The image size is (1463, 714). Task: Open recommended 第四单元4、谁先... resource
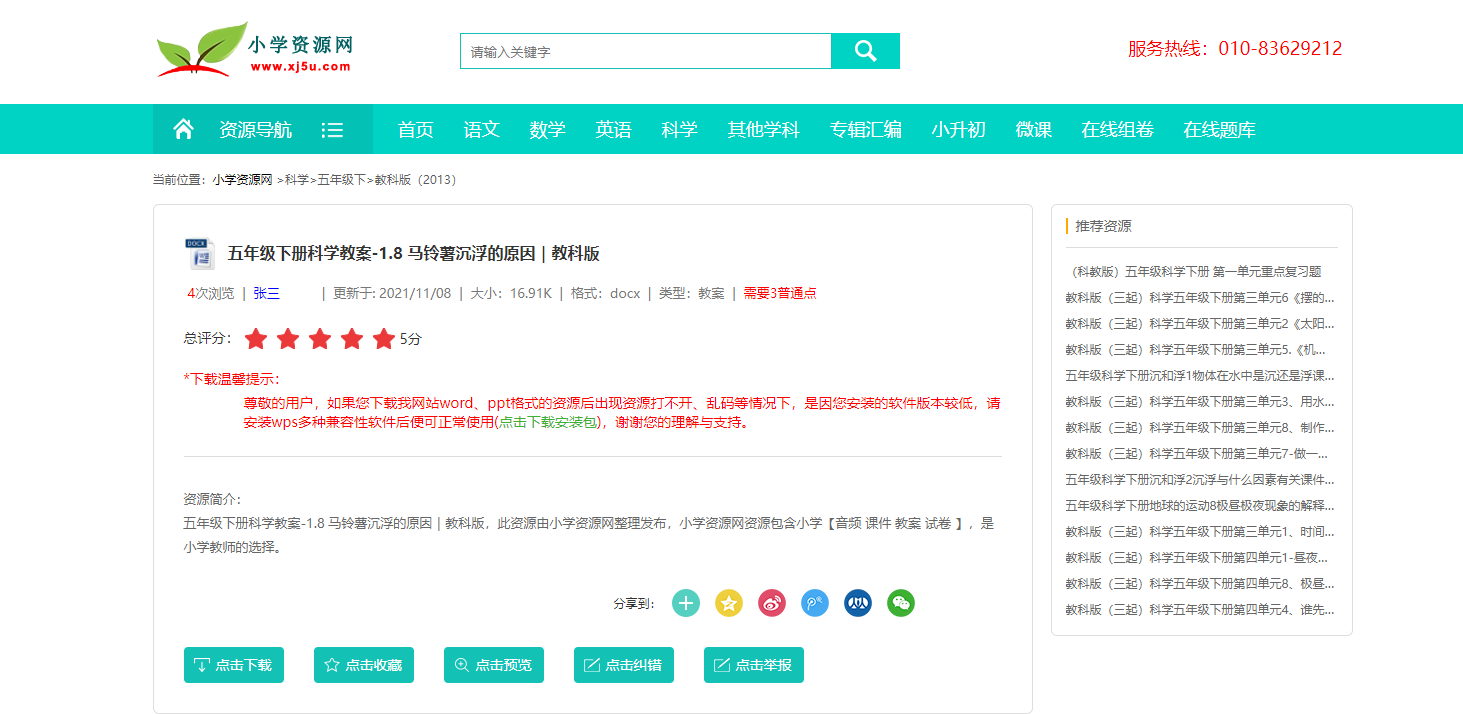1200,610
